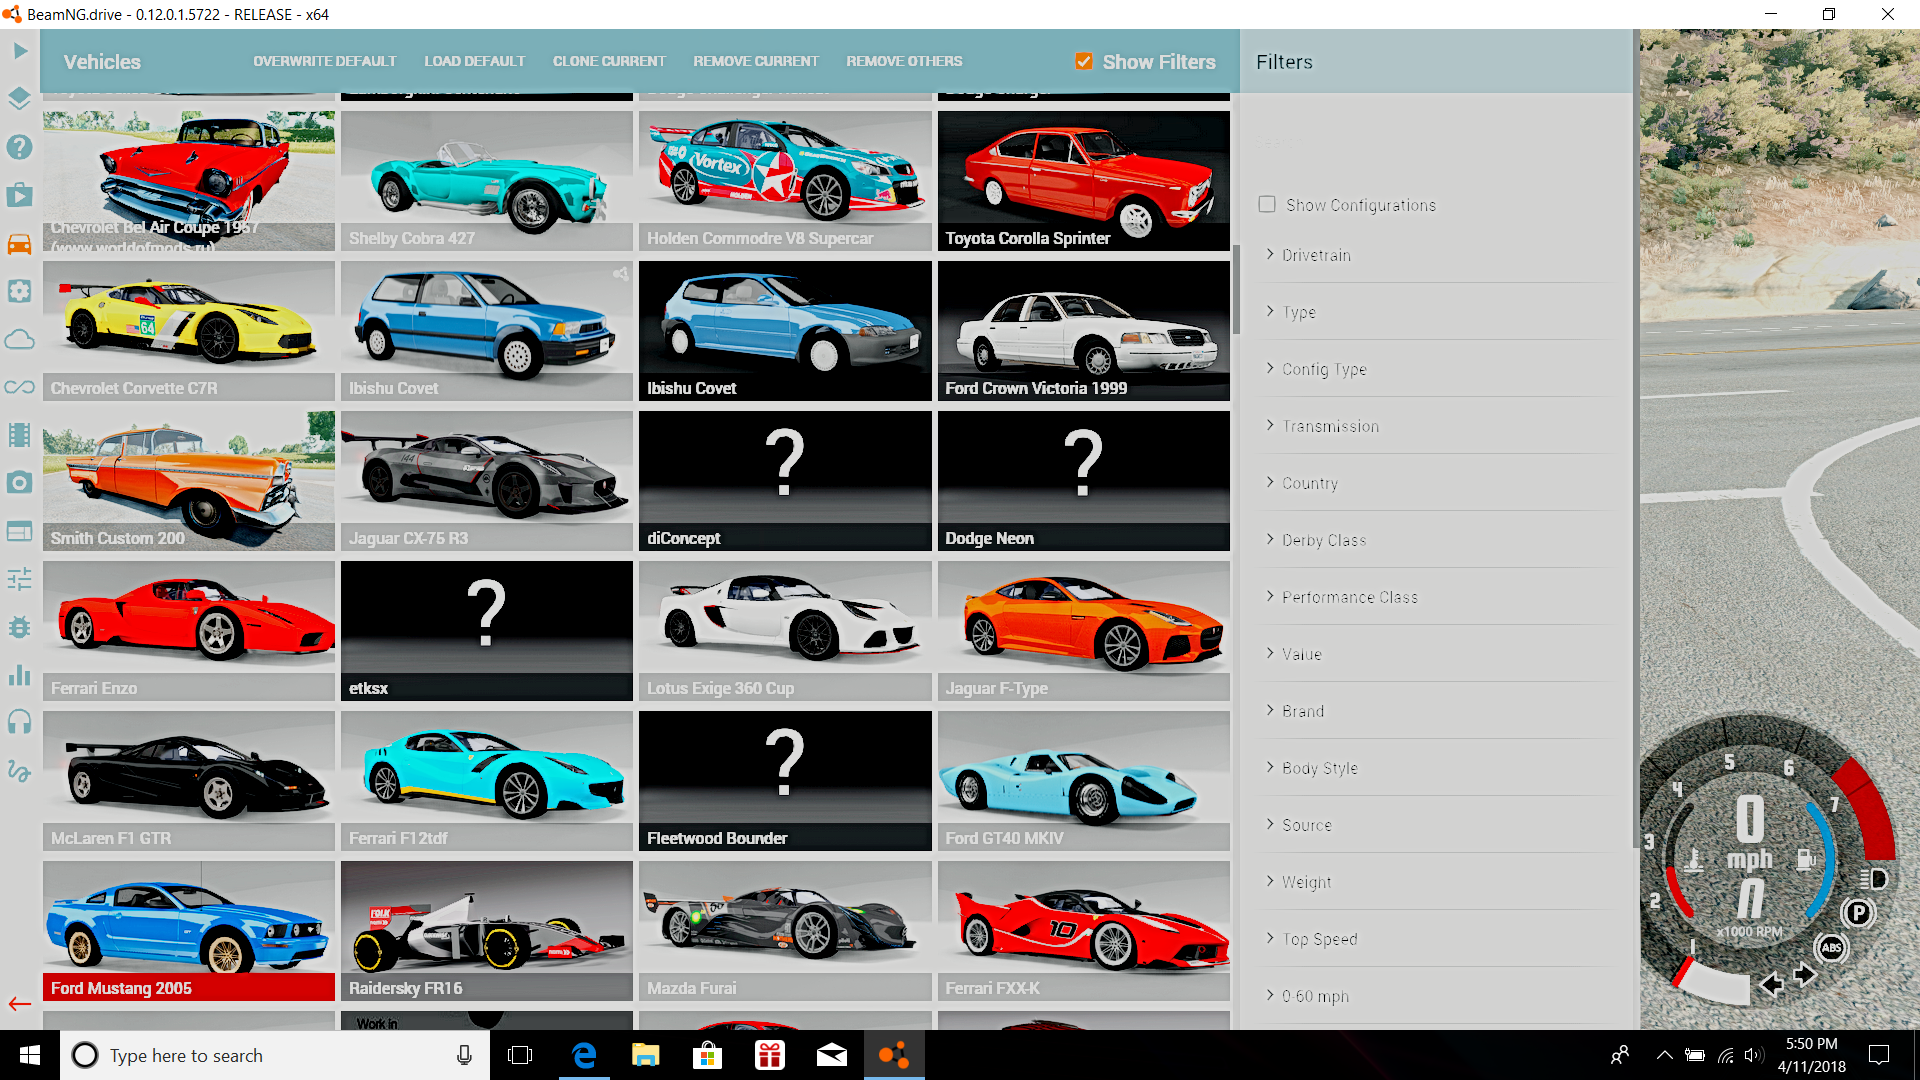
Task: Pick the Toyota Corolla Sprinter vehicle
Action: tap(1084, 181)
